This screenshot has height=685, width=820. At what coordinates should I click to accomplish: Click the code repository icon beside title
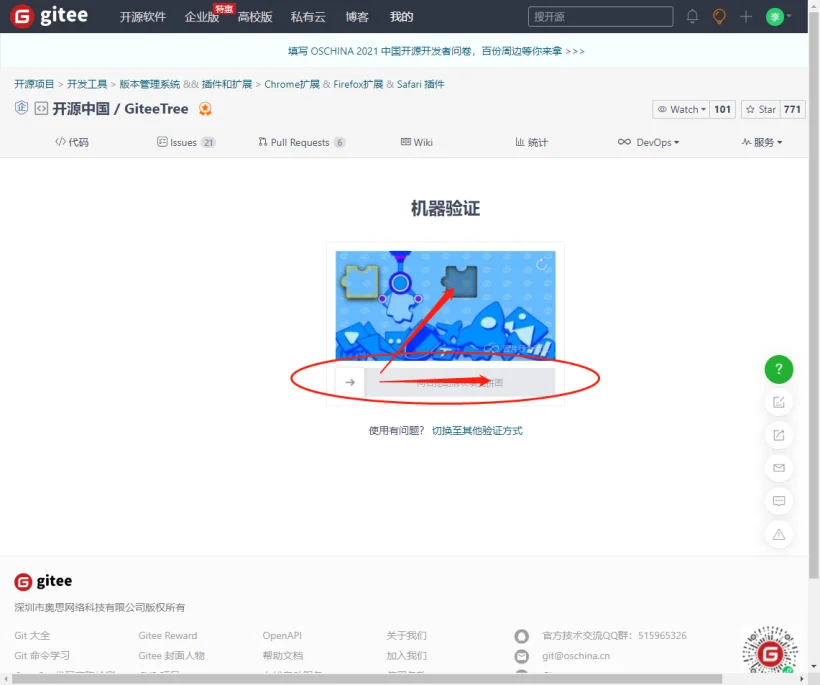pos(41,108)
